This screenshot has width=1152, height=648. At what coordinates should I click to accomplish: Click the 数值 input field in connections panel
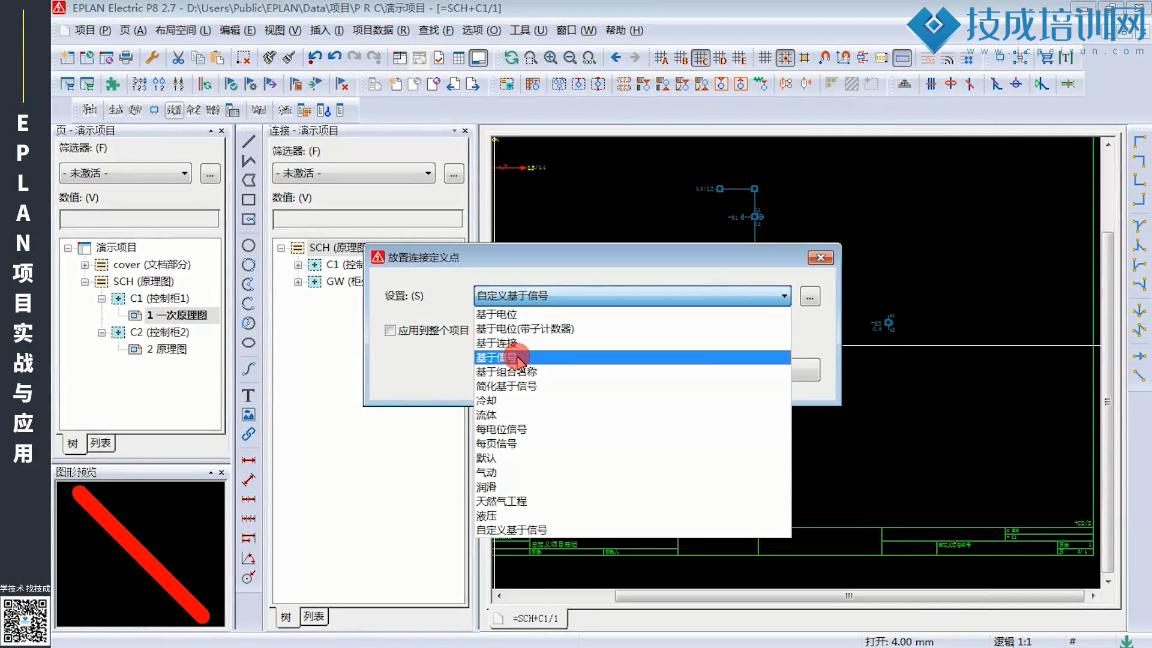pyautogui.click(x=367, y=219)
